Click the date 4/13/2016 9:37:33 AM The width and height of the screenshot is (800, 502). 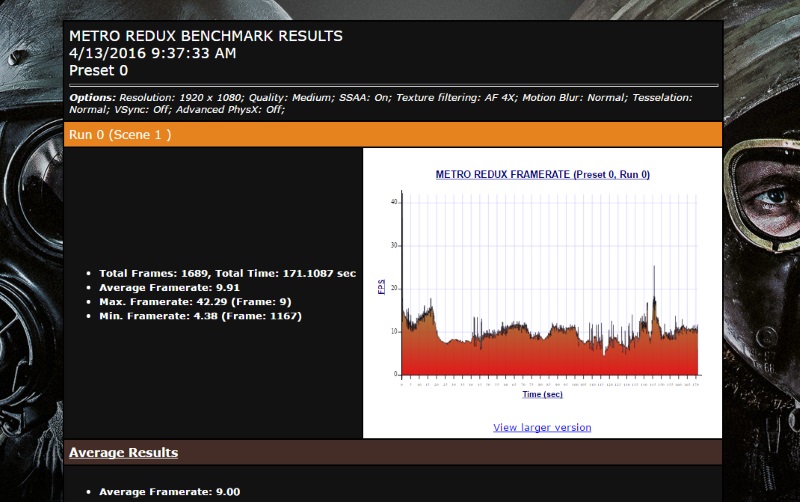click(153, 53)
